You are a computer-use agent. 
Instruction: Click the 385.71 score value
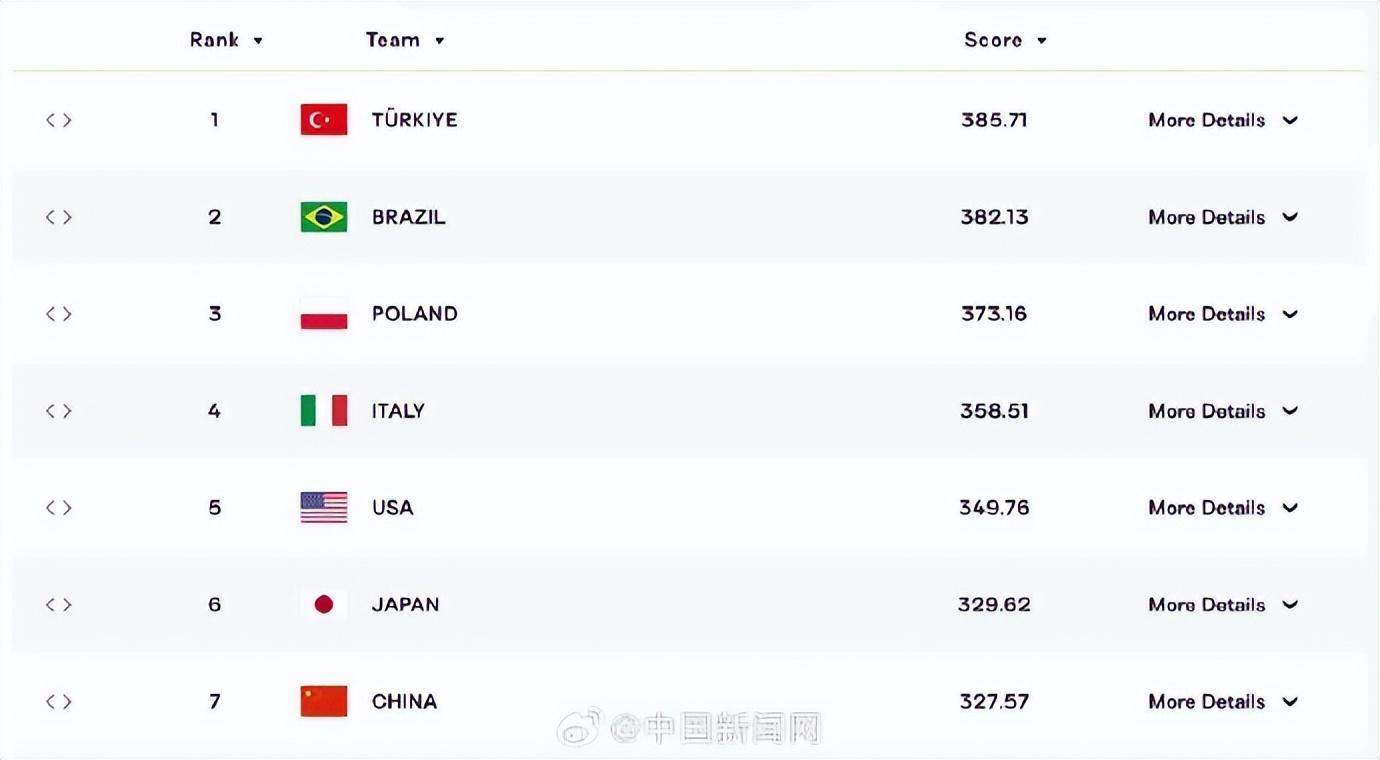click(994, 120)
